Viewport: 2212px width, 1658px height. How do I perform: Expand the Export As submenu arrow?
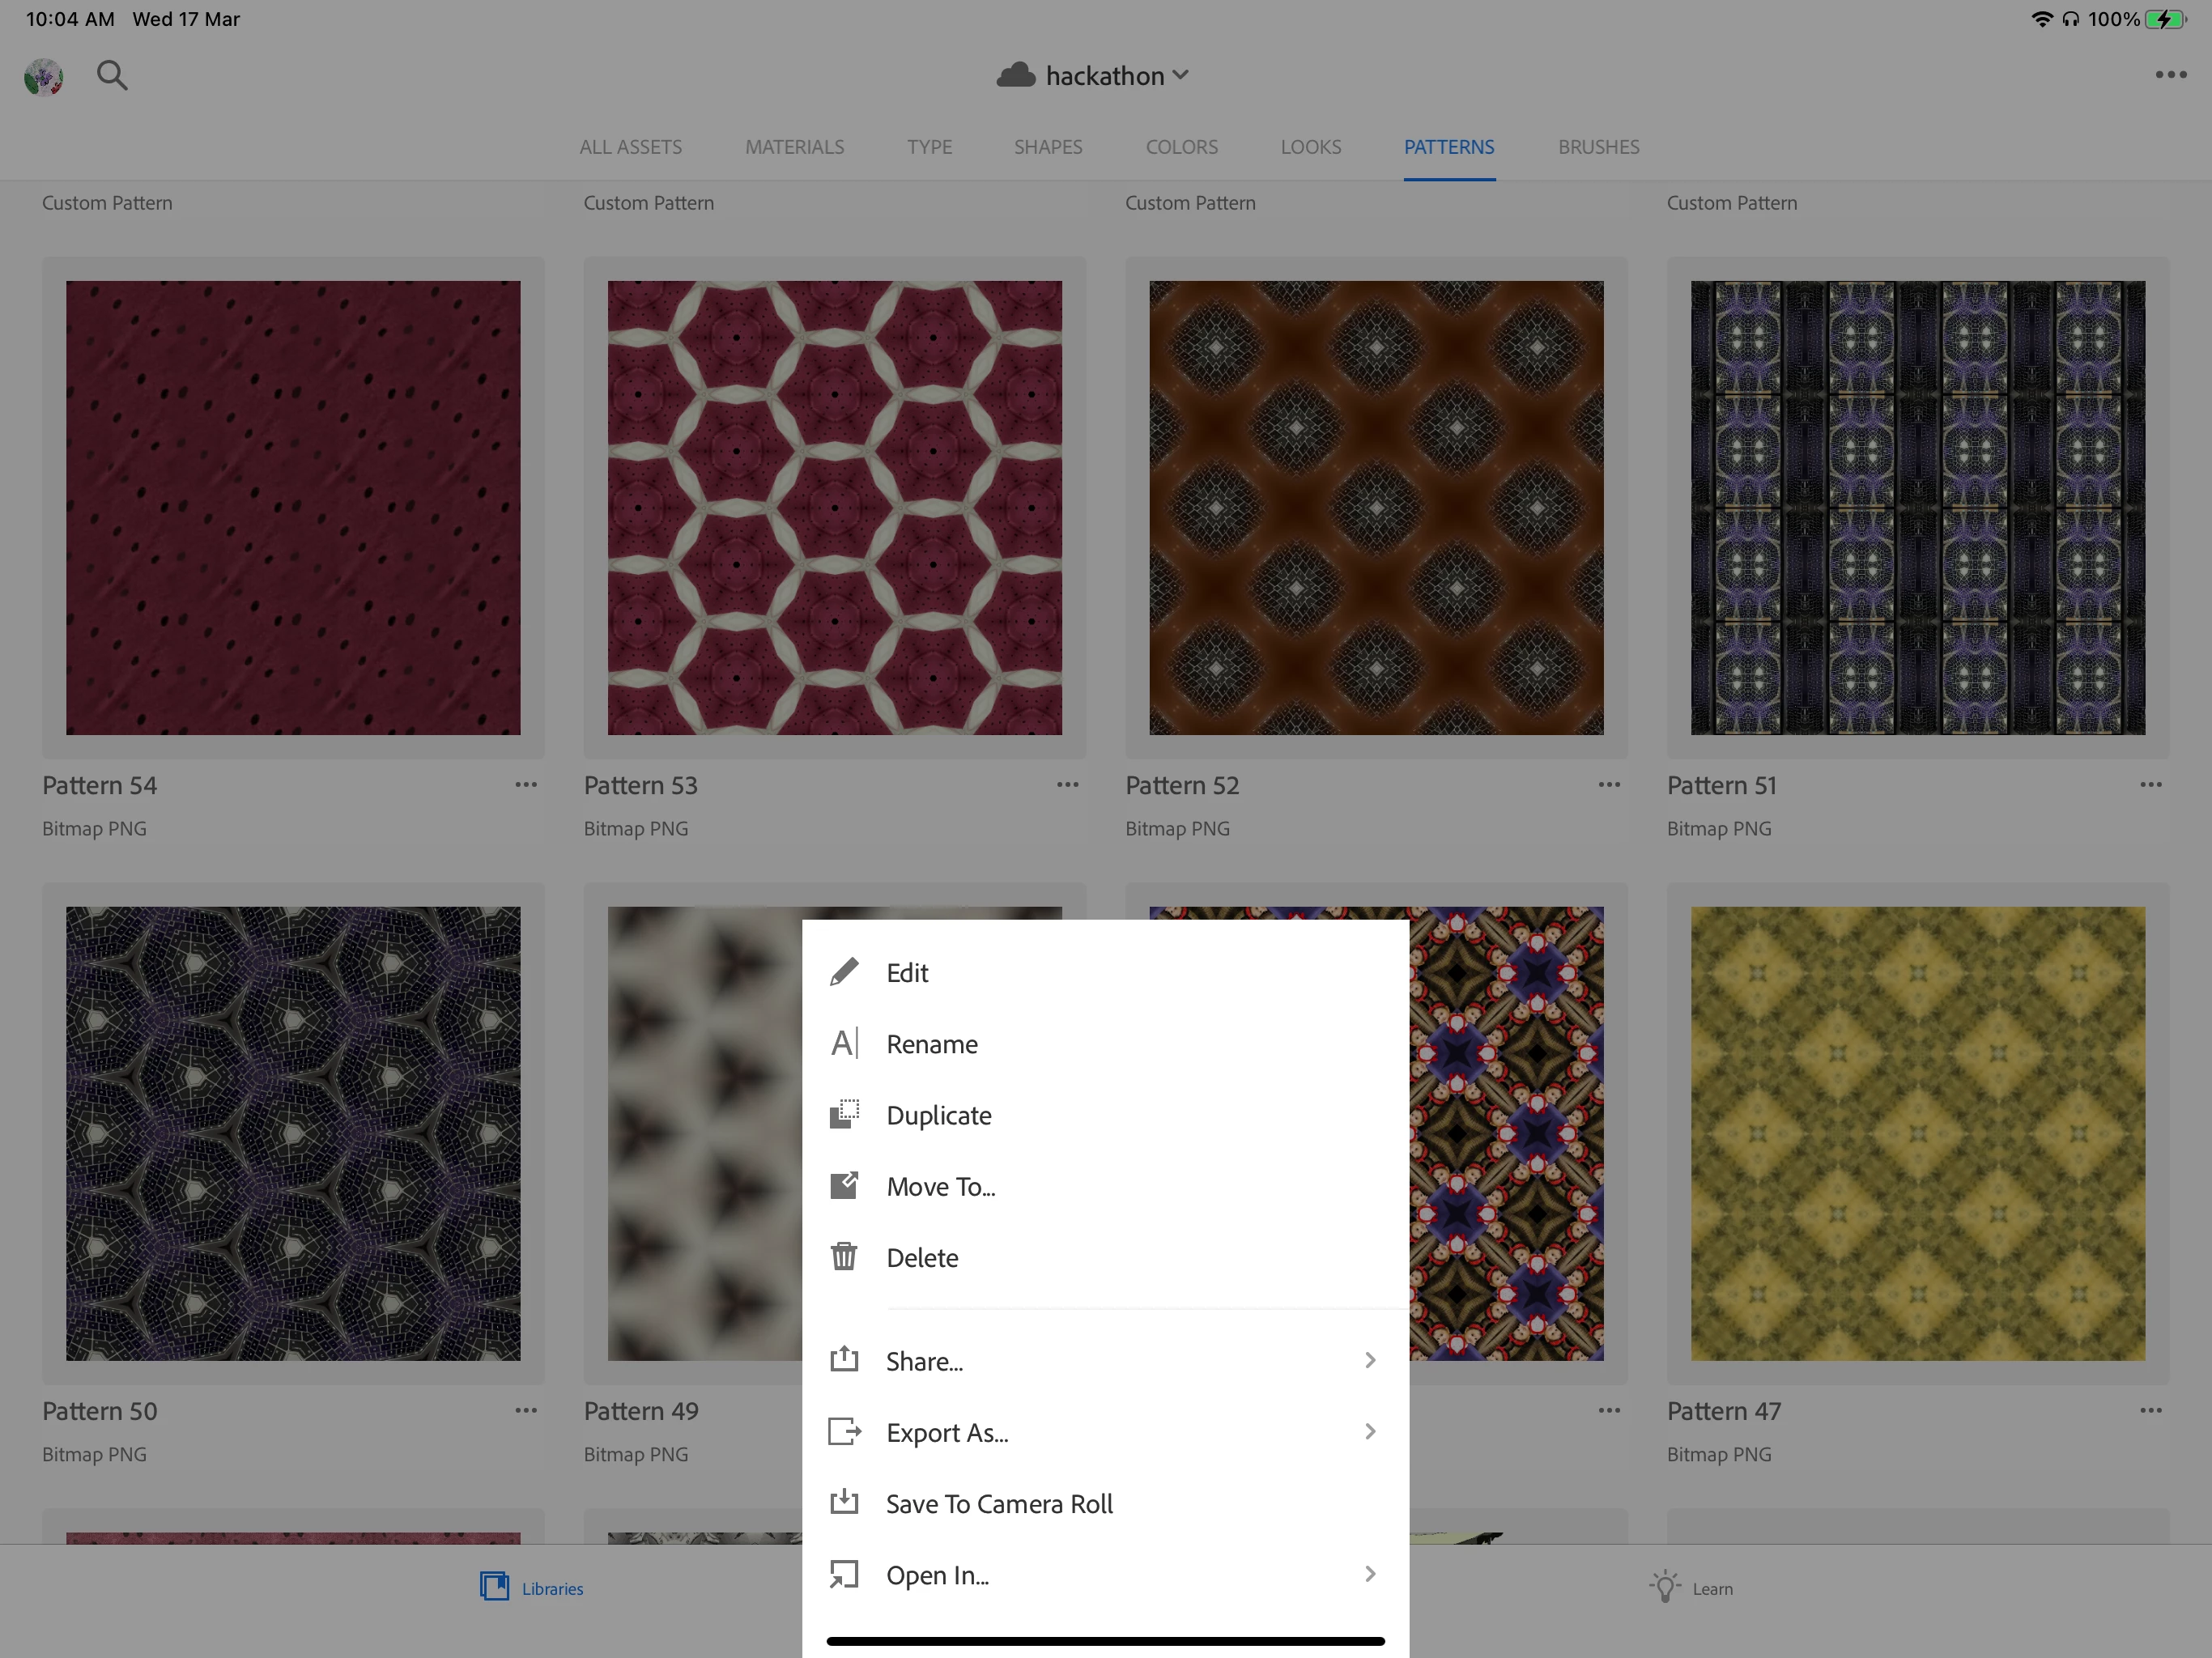click(x=1370, y=1432)
